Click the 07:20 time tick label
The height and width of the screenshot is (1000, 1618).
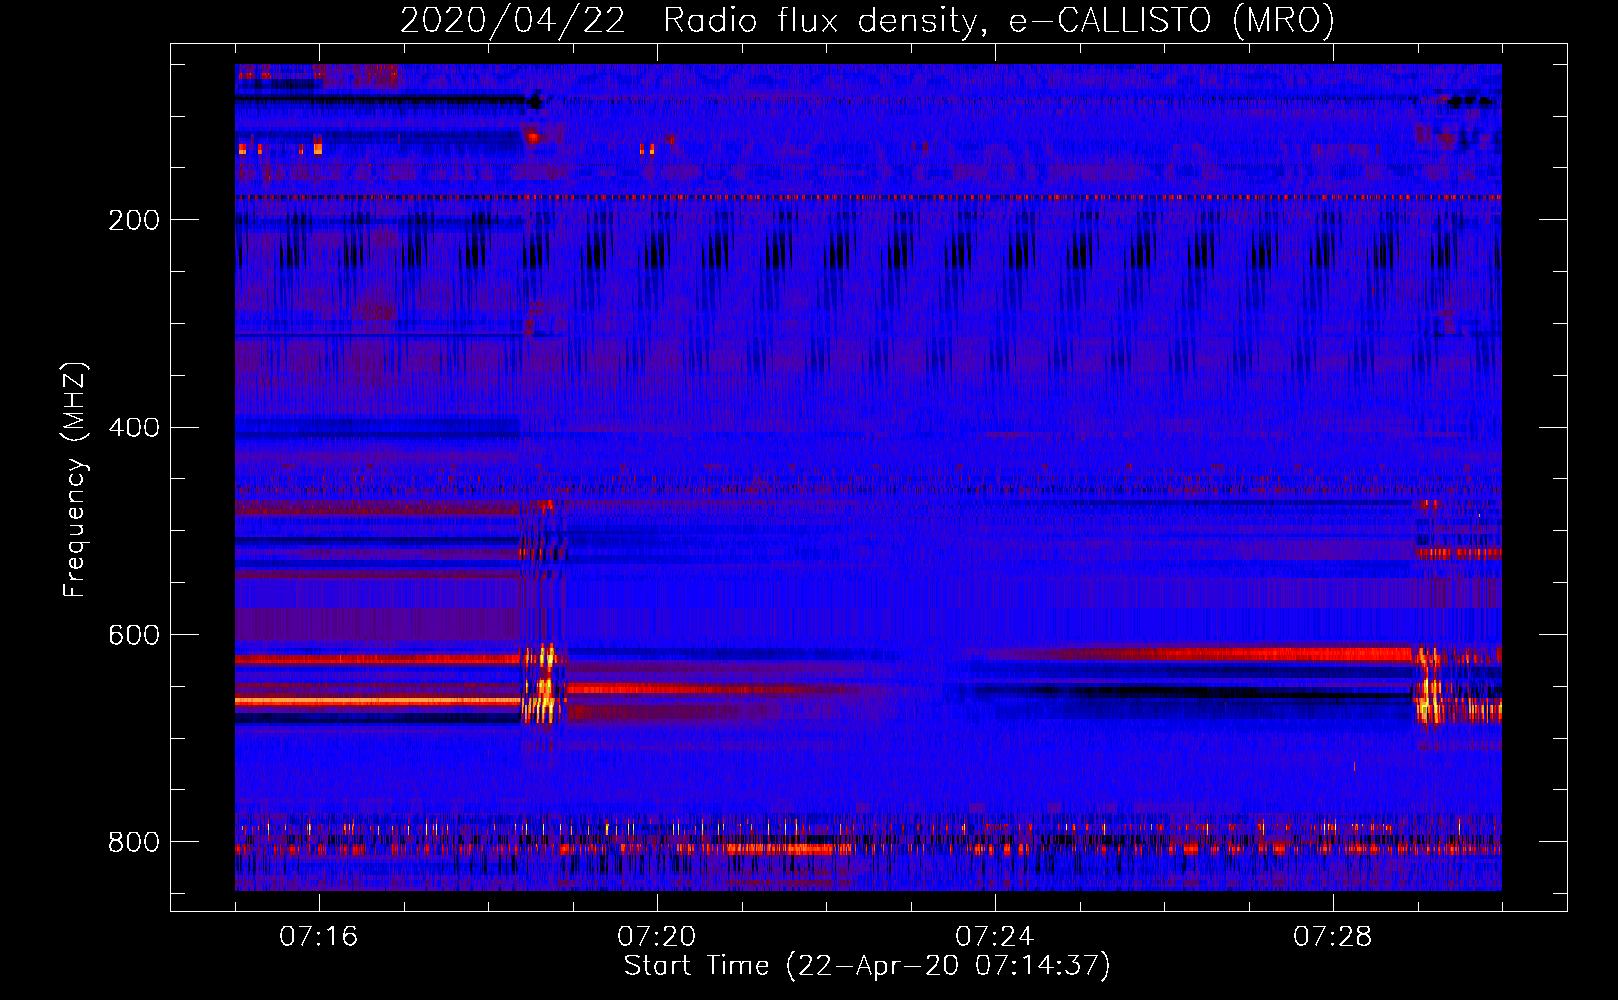pos(656,937)
